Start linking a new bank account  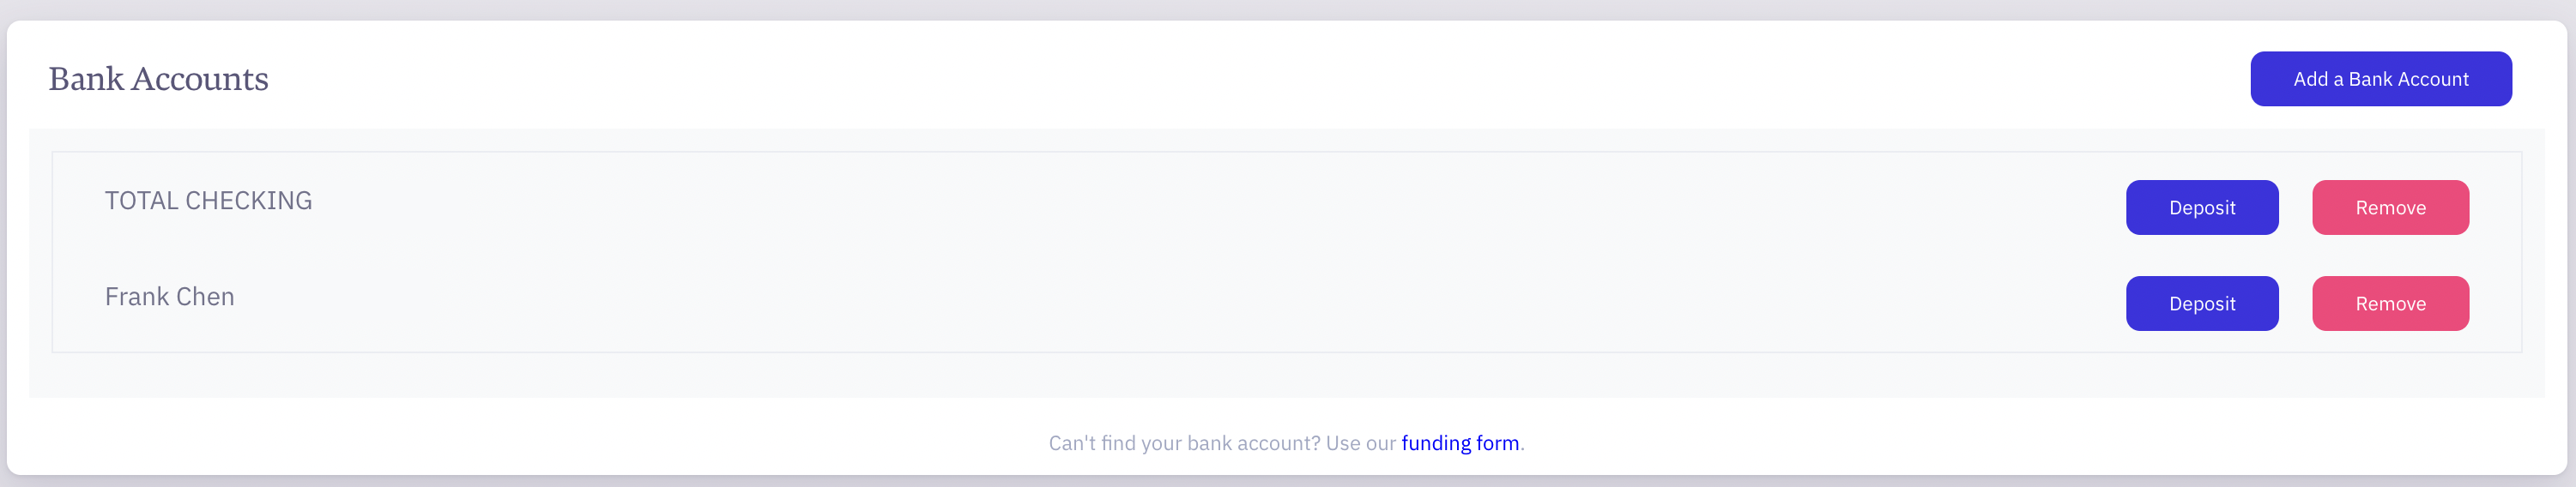click(x=2380, y=79)
